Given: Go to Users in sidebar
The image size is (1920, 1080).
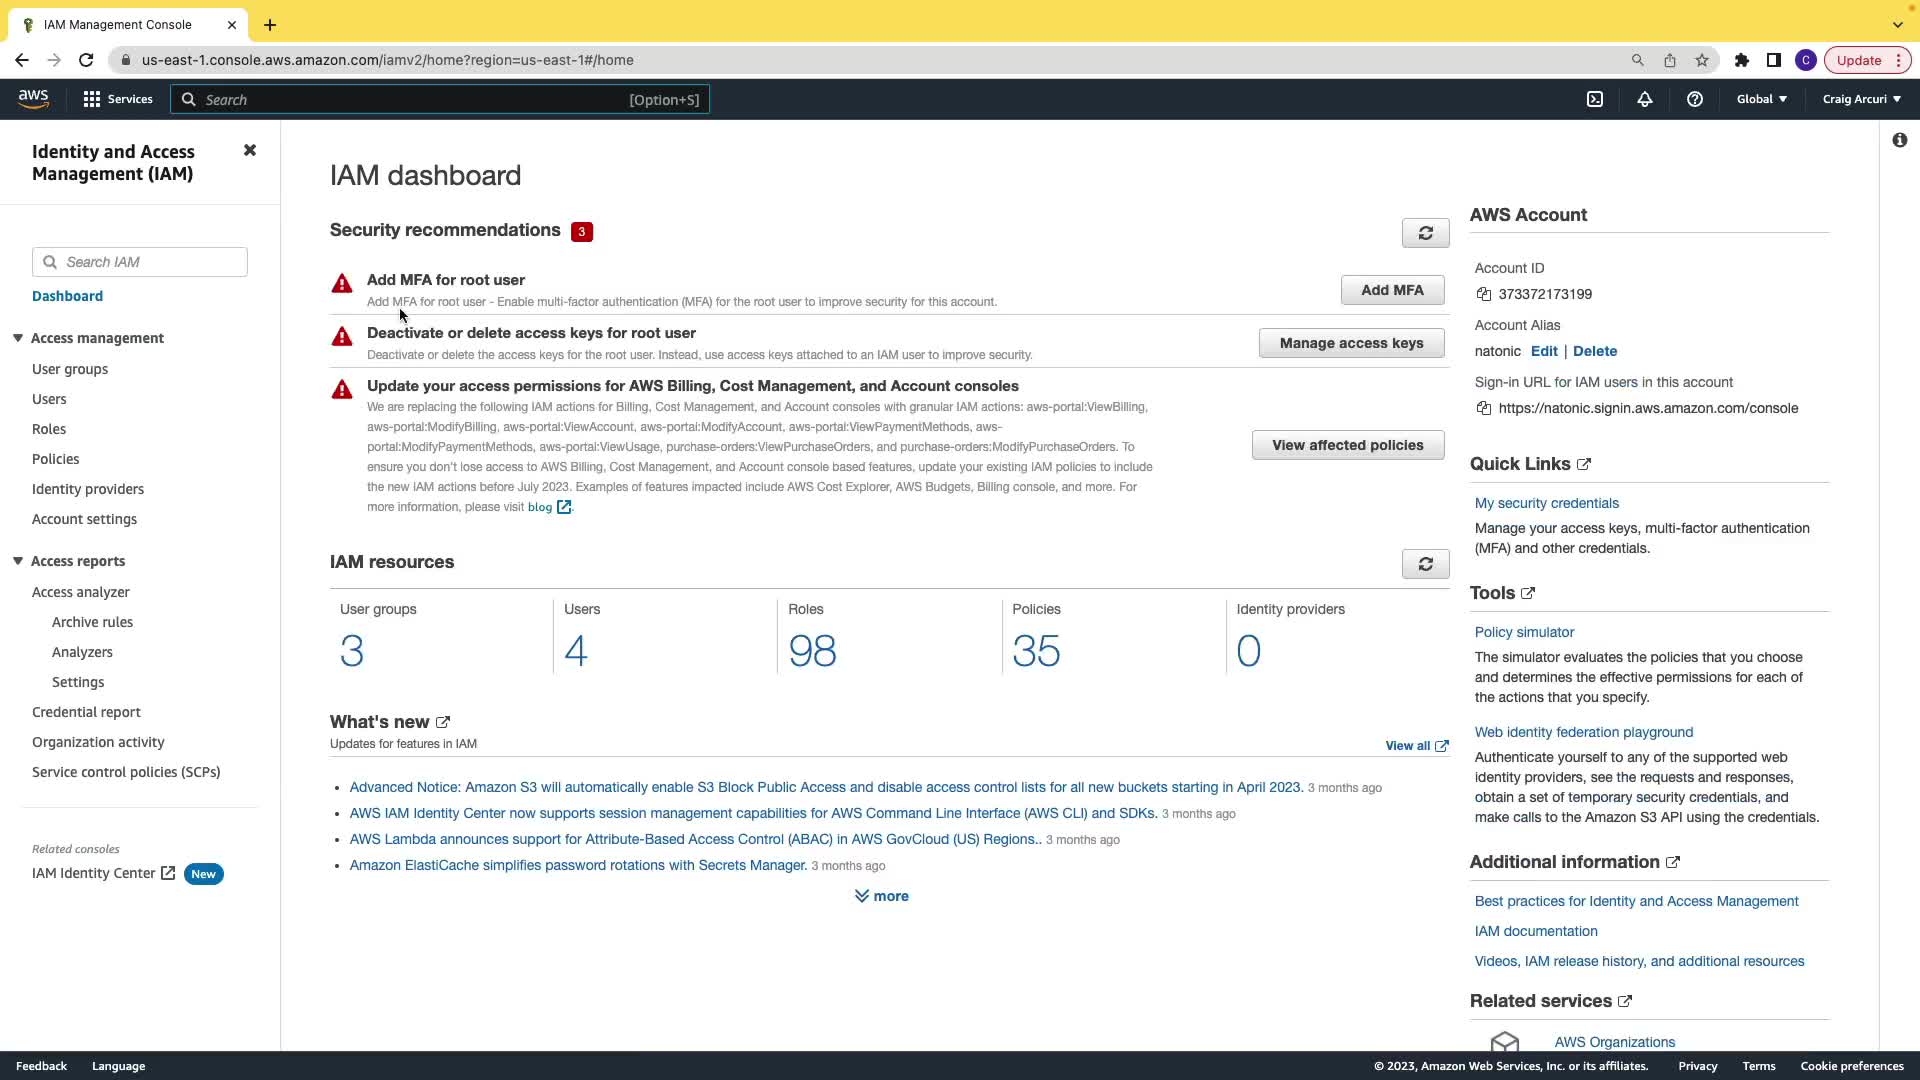Looking at the screenshot, I should (x=49, y=399).
